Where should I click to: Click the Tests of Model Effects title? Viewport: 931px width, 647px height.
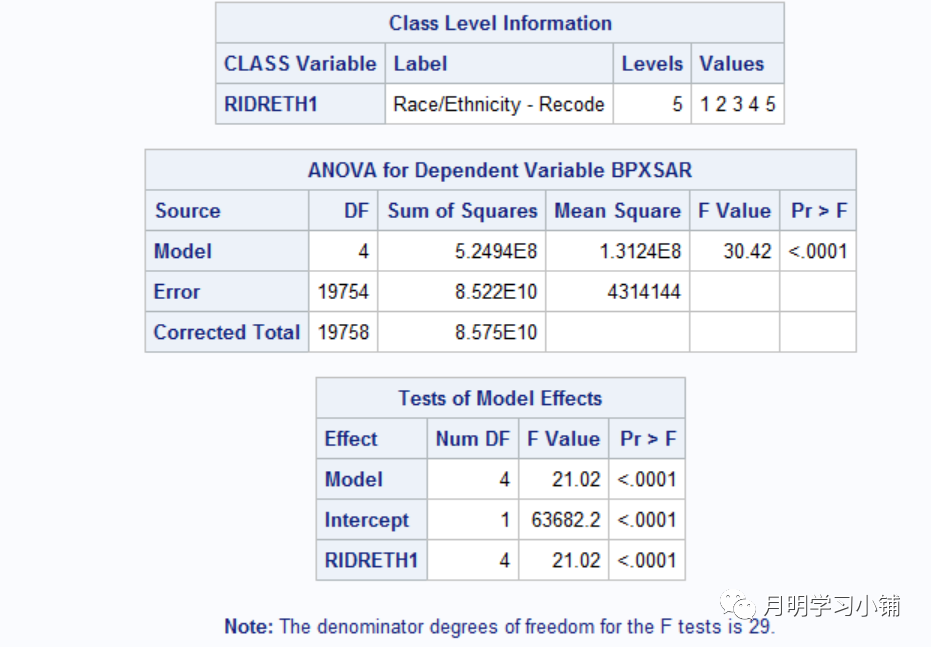coord(500,398)
